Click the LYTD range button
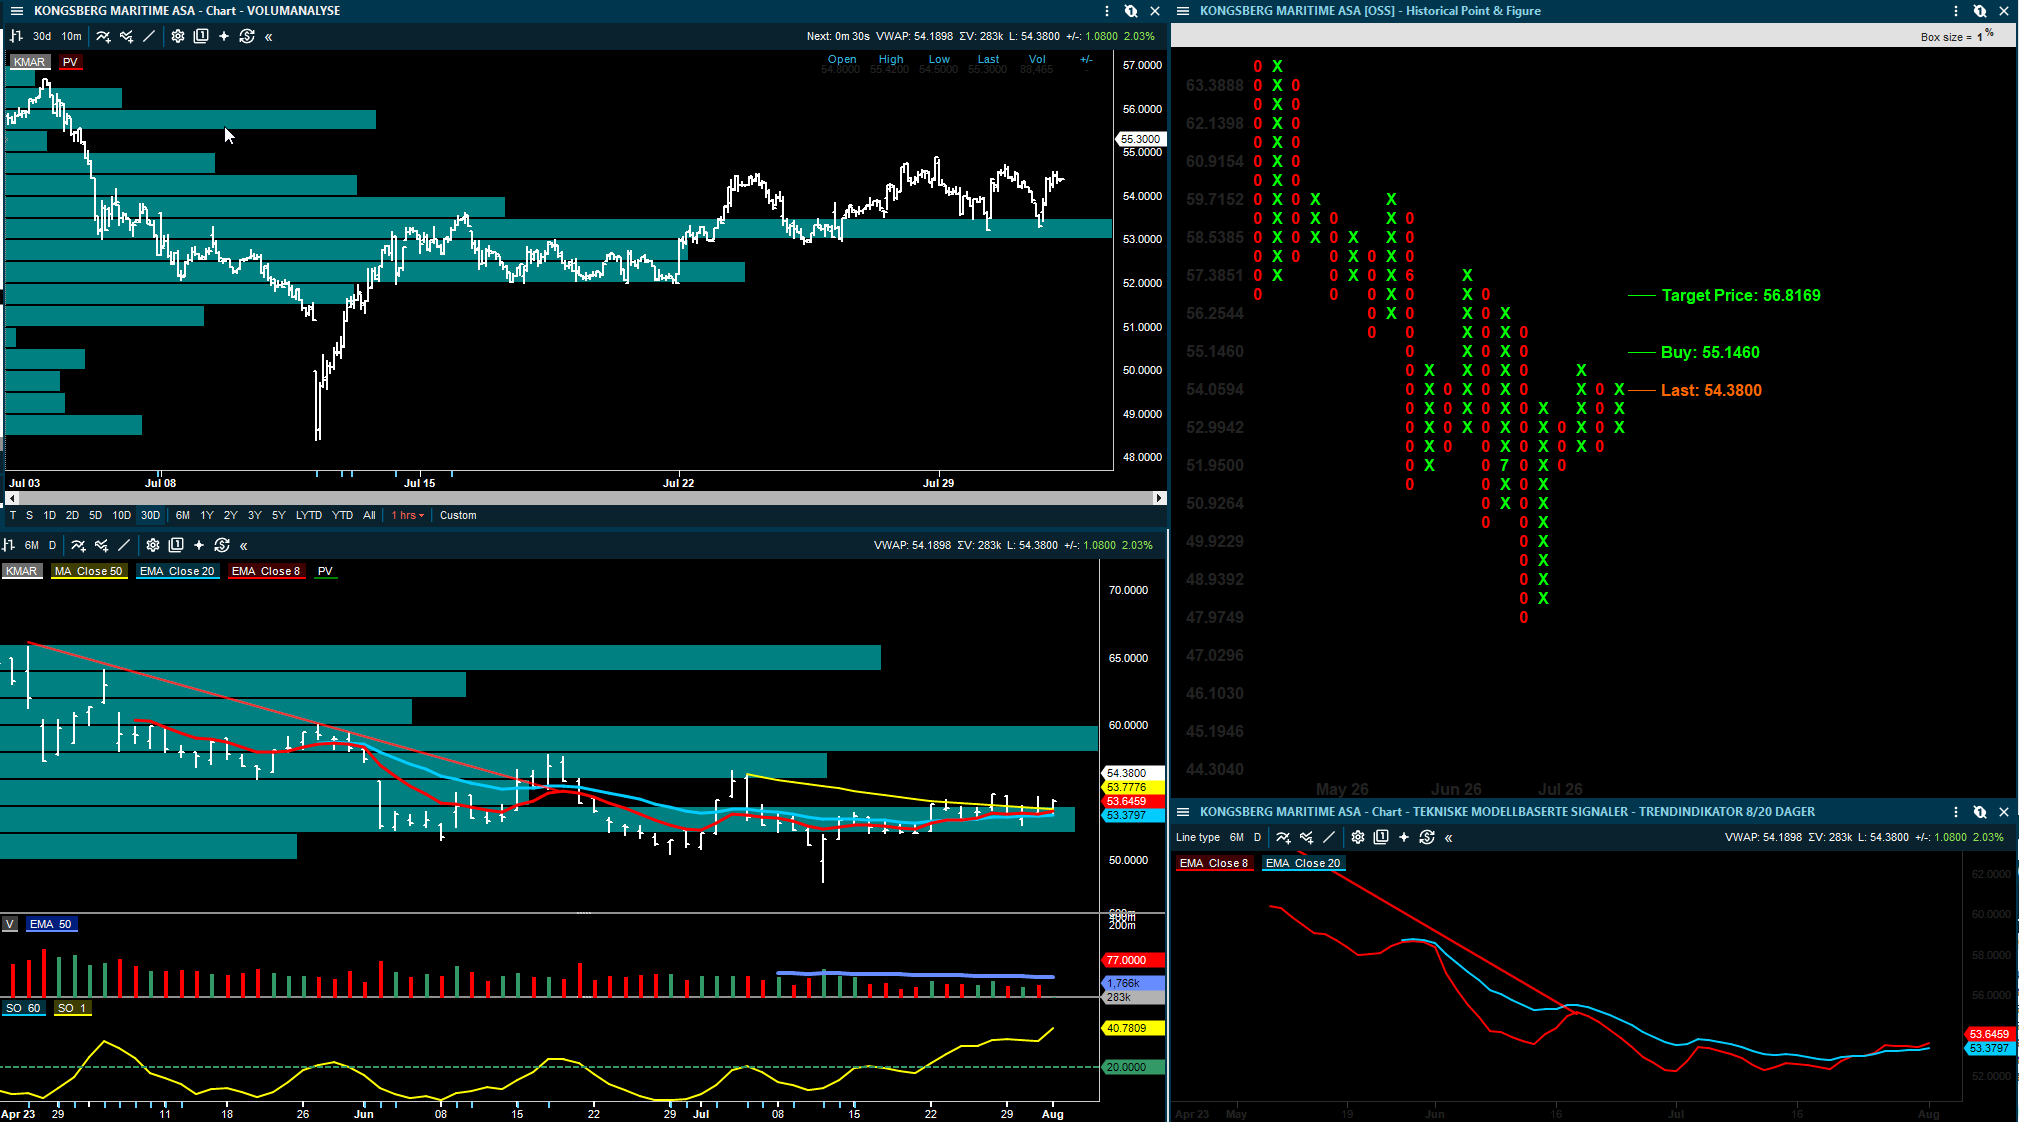The height and width of the screenshot is (1122, 2019). 309,516
